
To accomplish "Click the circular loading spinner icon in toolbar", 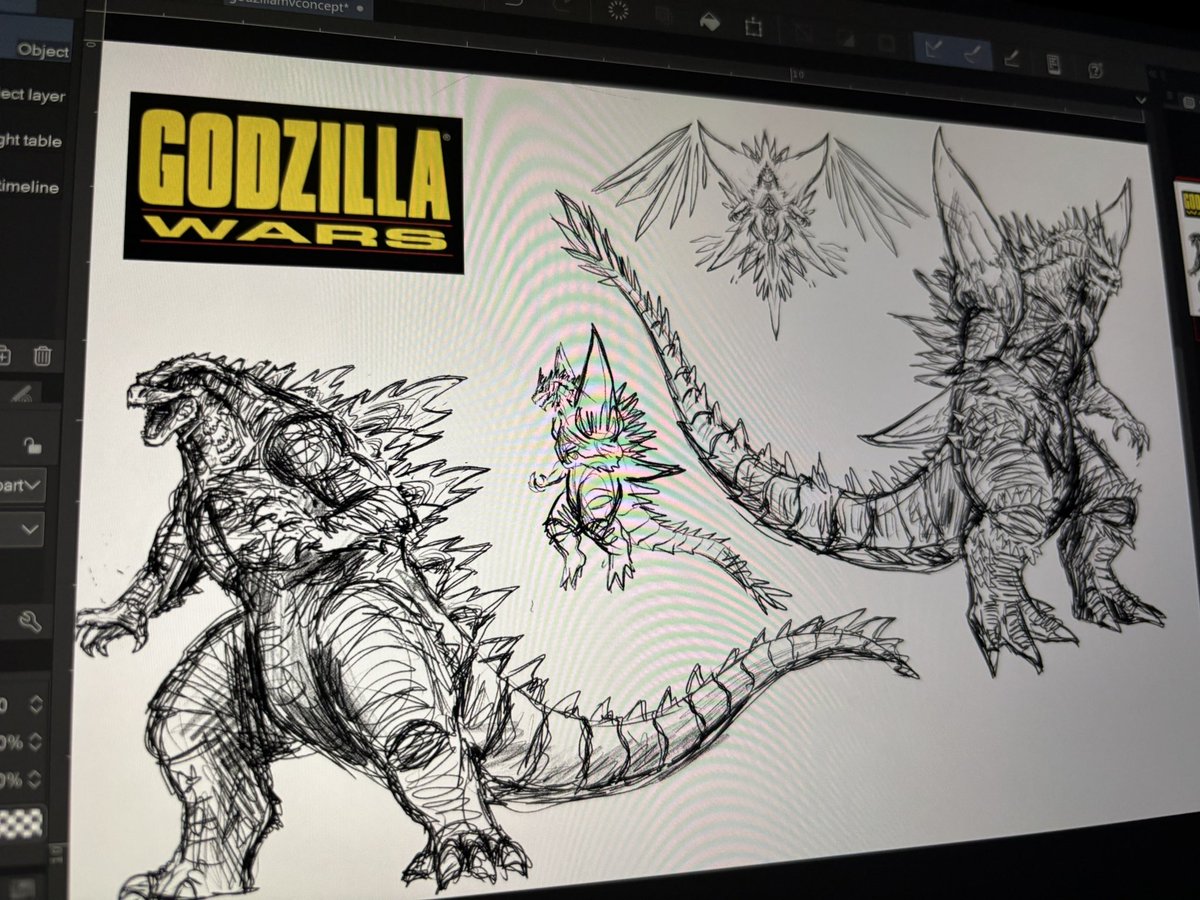I will coord(617,12).
